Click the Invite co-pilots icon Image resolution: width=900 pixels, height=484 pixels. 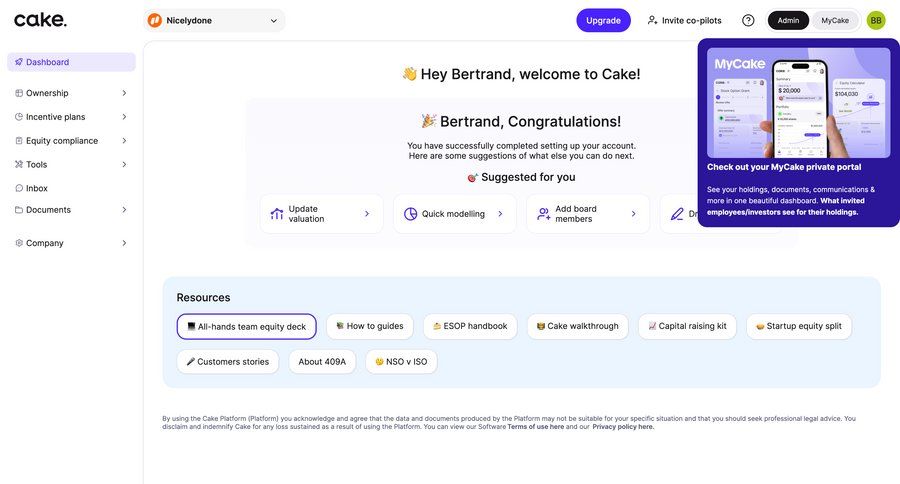pyautogui.click(x=653, y=20)
